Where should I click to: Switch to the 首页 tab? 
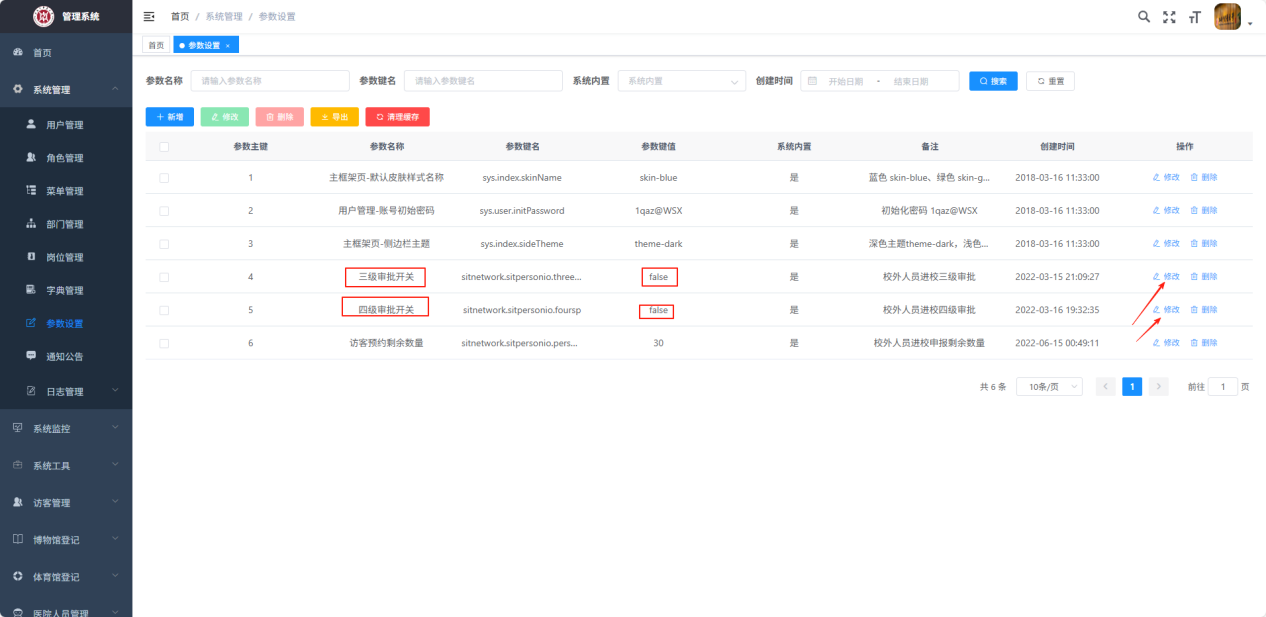[155, 46]
